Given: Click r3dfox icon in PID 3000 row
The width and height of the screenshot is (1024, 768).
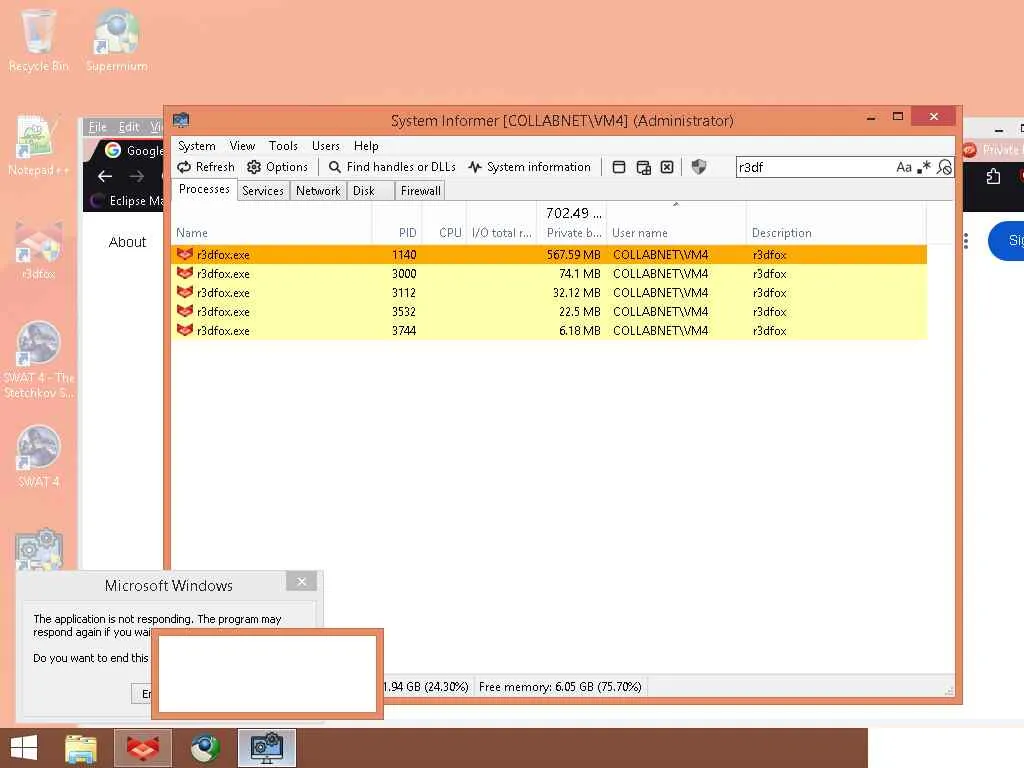Looking at the screenshot, I should click(x=185, y=273).
